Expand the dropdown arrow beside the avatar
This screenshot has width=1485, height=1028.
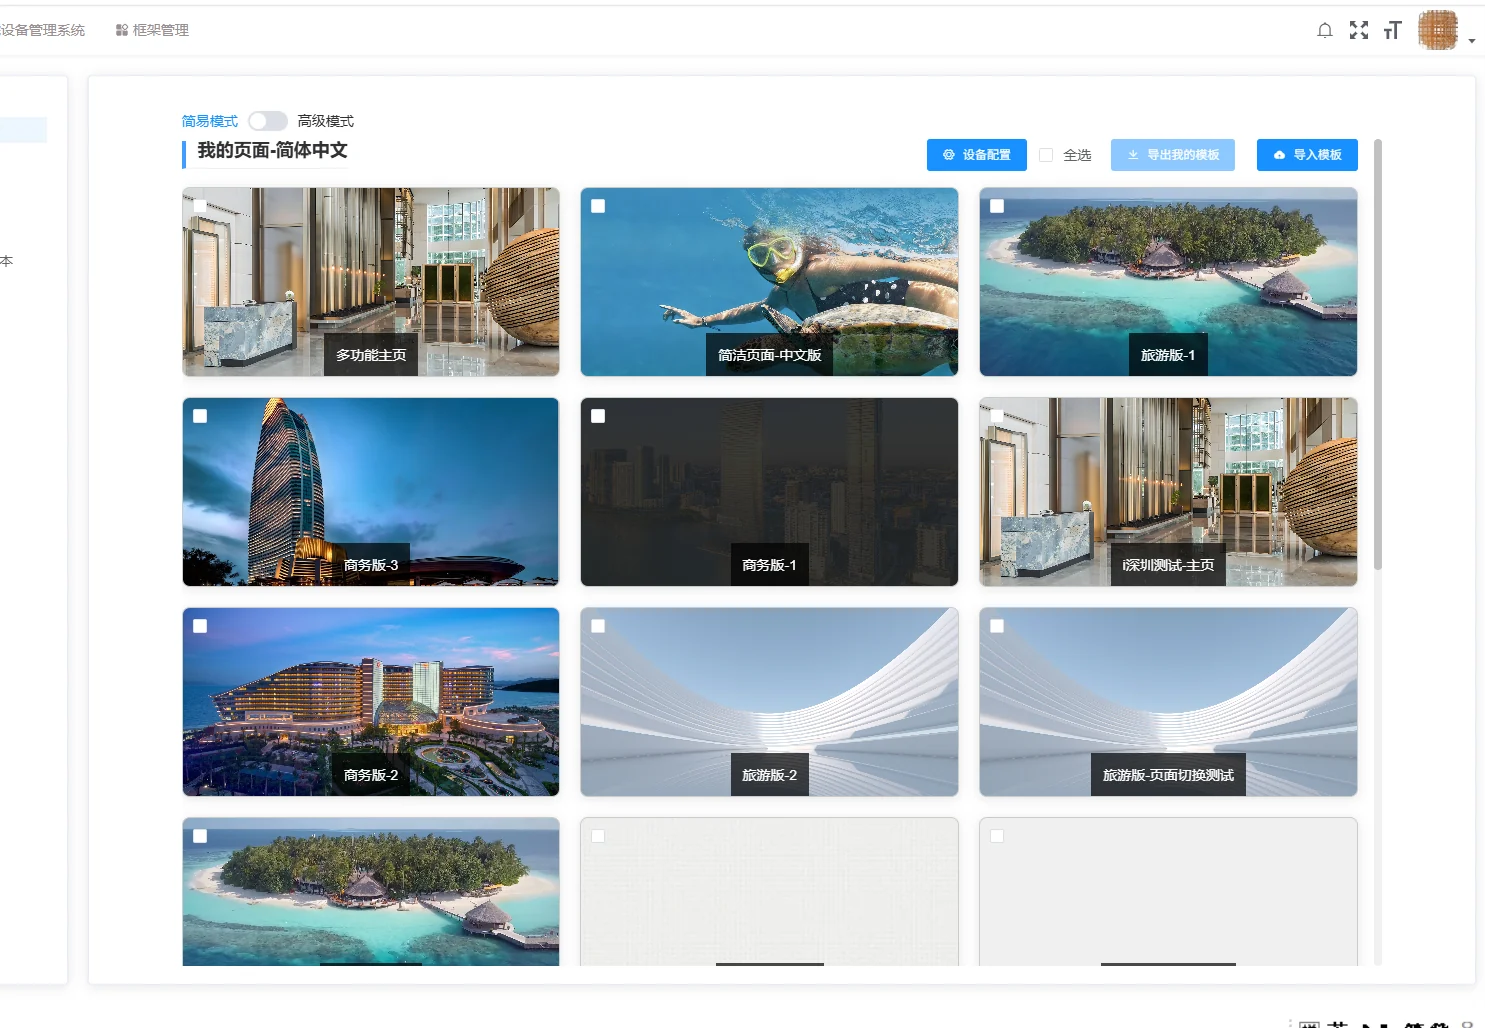(1472, 41)
